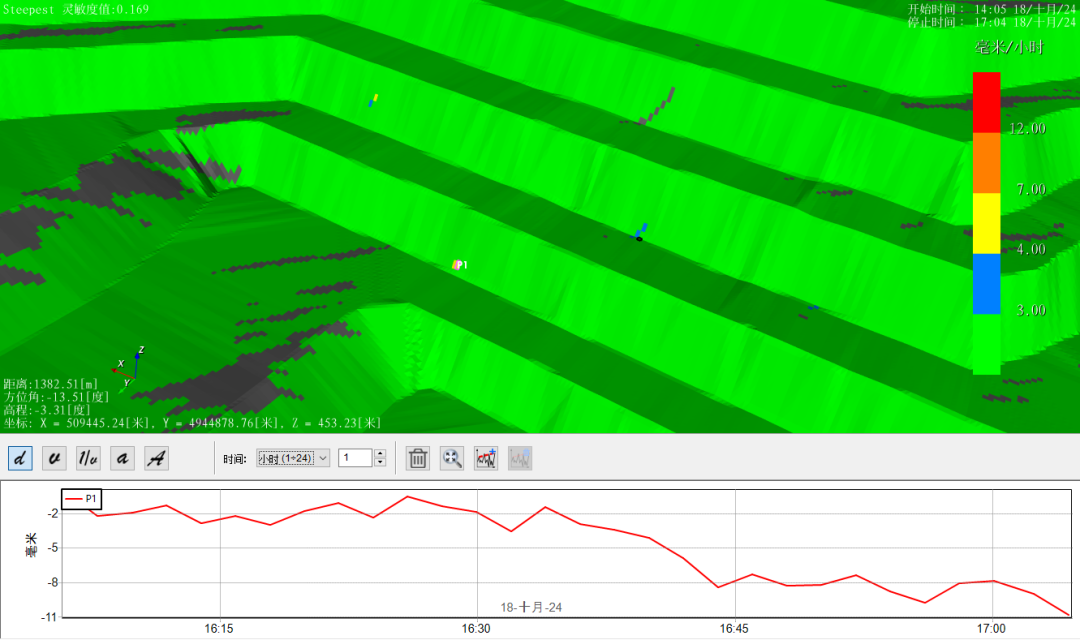The image size is (1080, 640).
Task: Select the lowercase 'a' acceleration button
Action: coord(122,458)
